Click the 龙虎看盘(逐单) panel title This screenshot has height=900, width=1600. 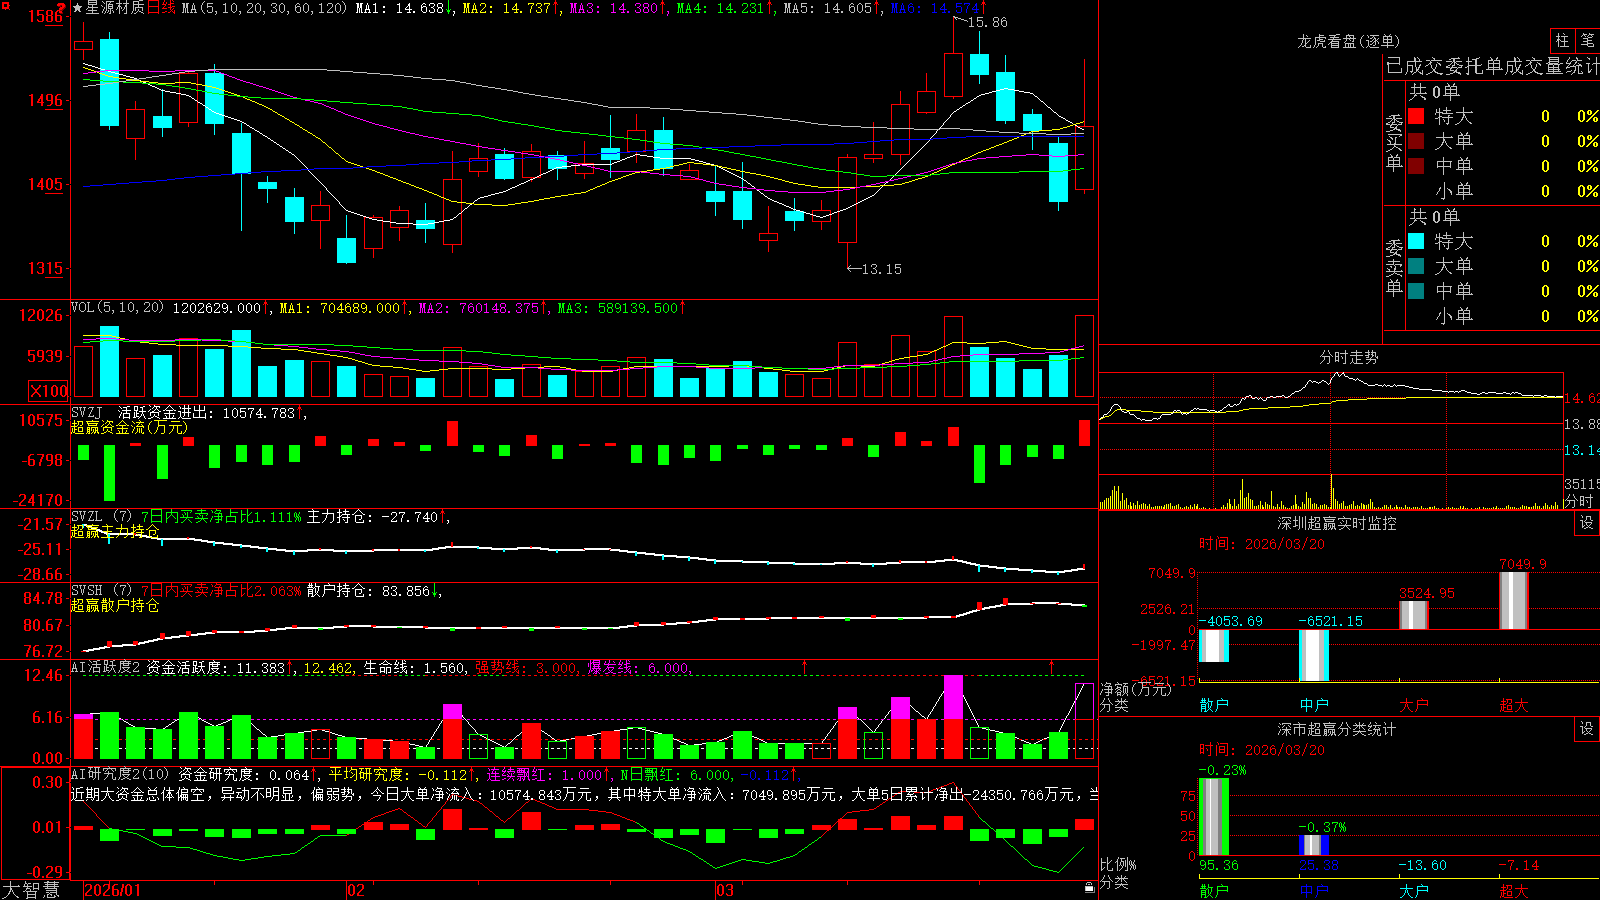click(1349, 41)
